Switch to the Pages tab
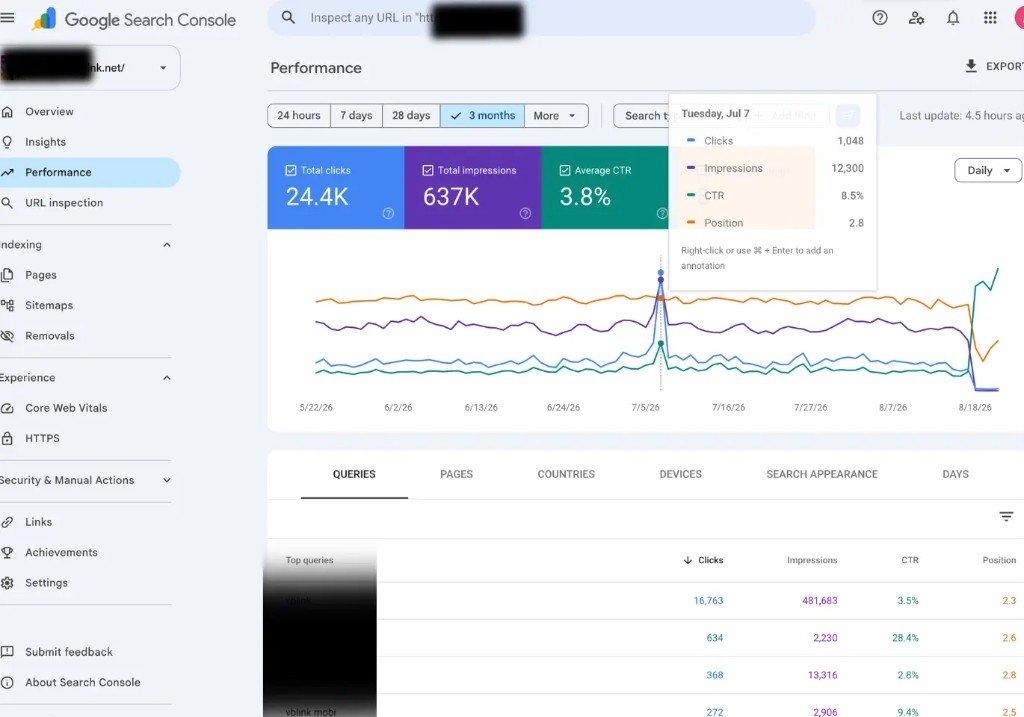This screenshot has width=1024, height=717. [456, 474]
